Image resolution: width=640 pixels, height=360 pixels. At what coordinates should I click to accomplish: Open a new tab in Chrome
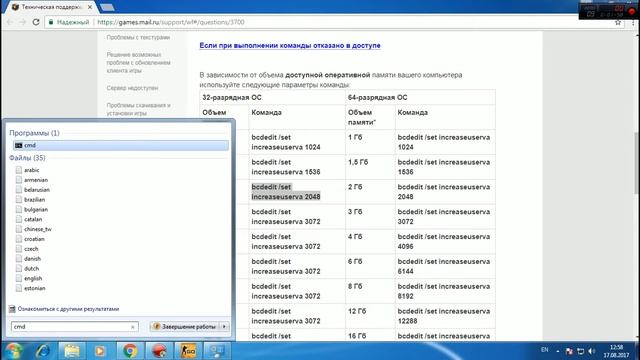pyautogui.click(x=107, y=7)
